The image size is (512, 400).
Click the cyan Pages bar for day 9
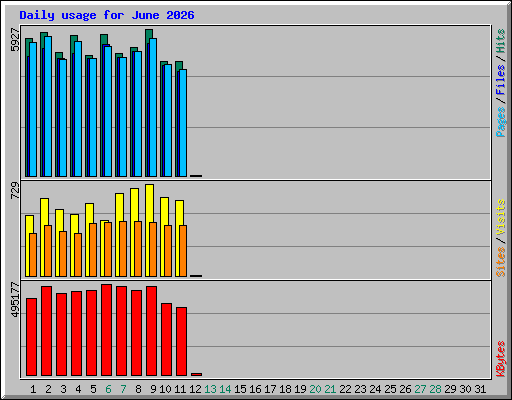pyautogui.click(x=153, y=107)
